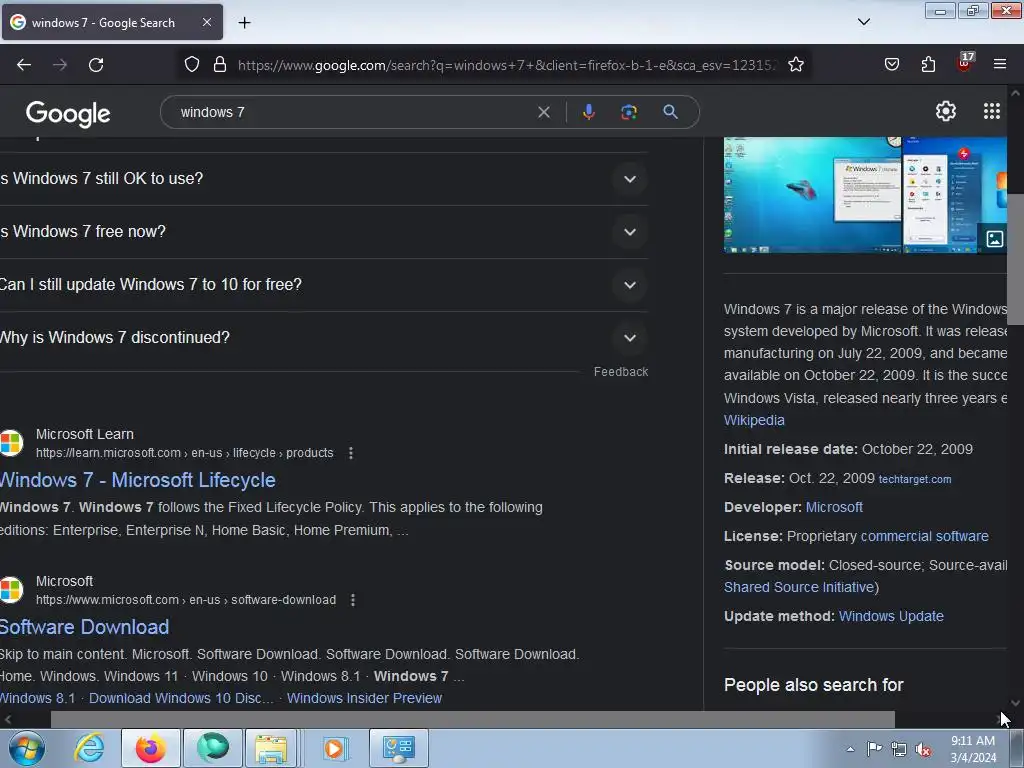Viewport: 1024px width, 768px height.
Task: Close the windows 7 Google Search tab
Action: tap(206, 22)
